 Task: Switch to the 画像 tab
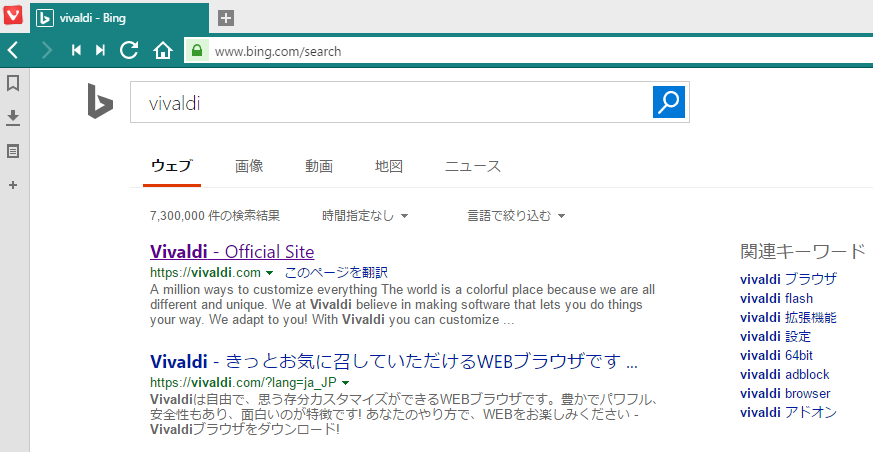click(x=249, y=166)
